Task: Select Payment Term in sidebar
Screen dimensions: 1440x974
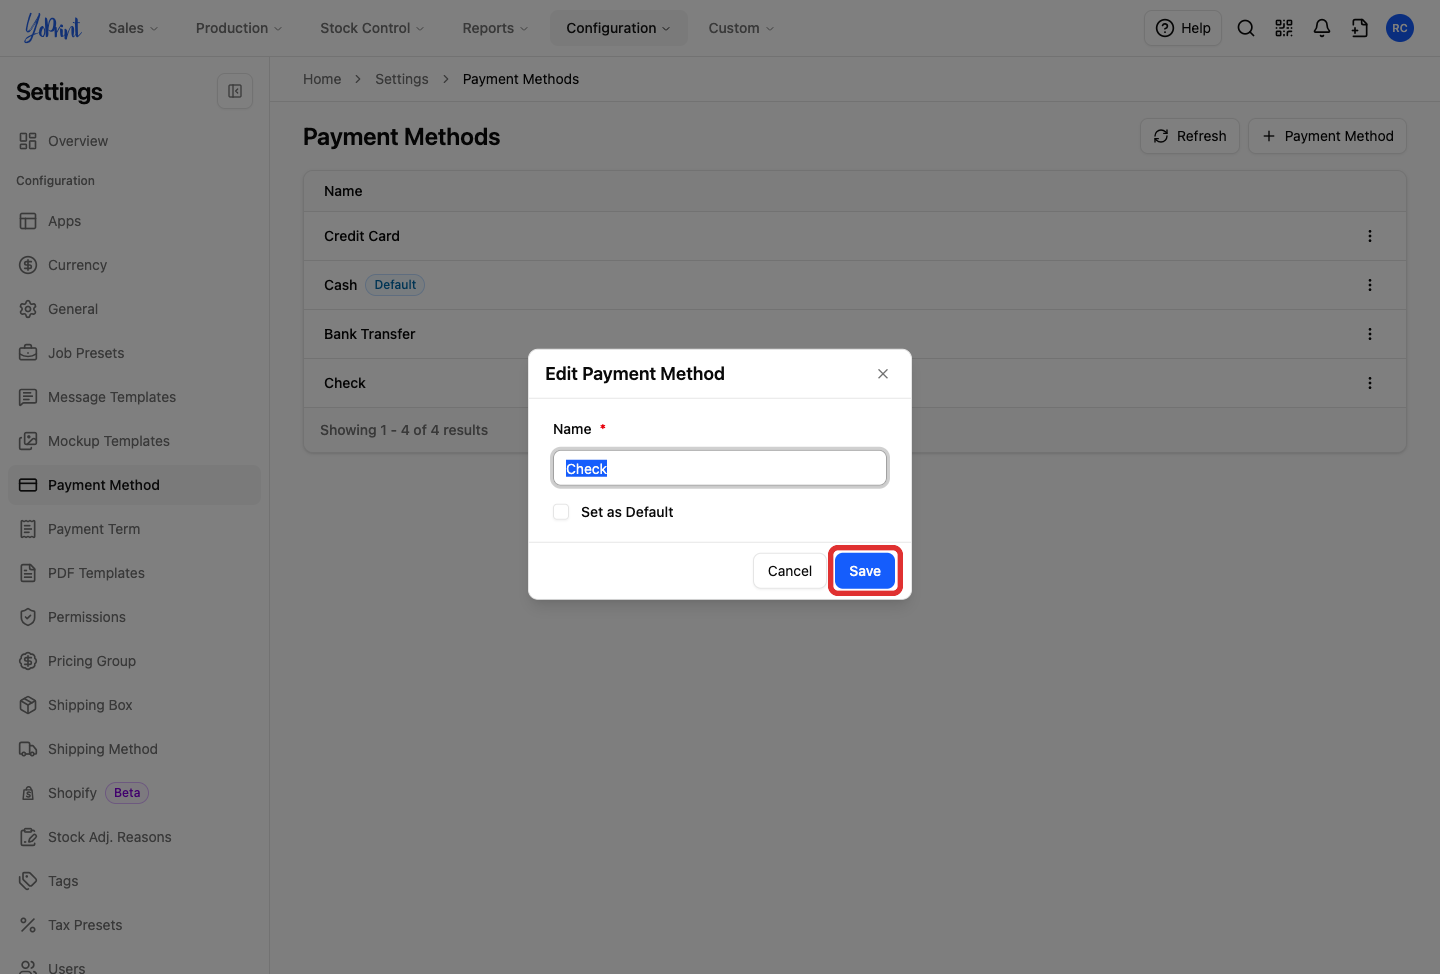Action: coord(134,529)
